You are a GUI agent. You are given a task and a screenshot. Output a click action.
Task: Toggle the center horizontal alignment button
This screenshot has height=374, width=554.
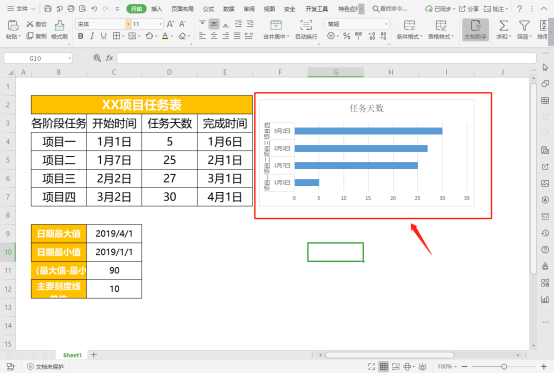point(214,36)
